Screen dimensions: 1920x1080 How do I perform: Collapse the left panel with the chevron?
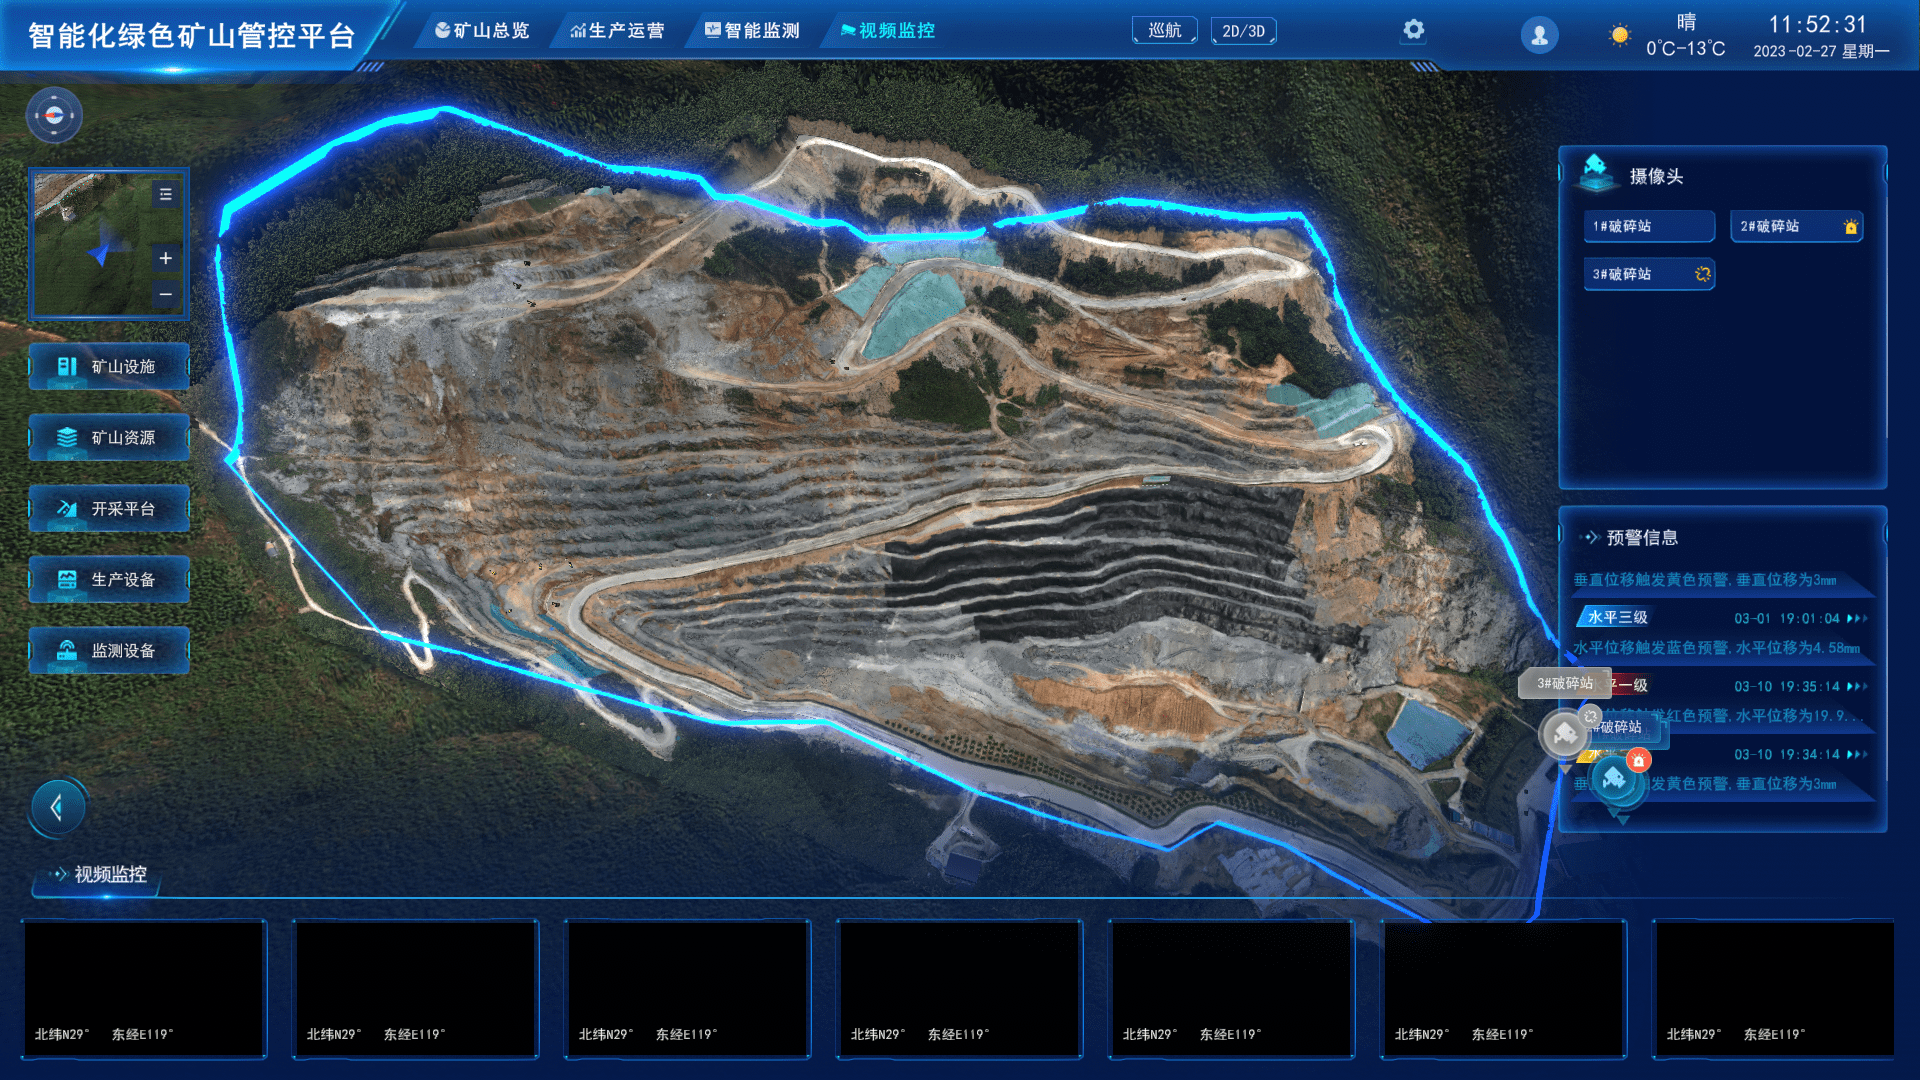tap(57, 807)
